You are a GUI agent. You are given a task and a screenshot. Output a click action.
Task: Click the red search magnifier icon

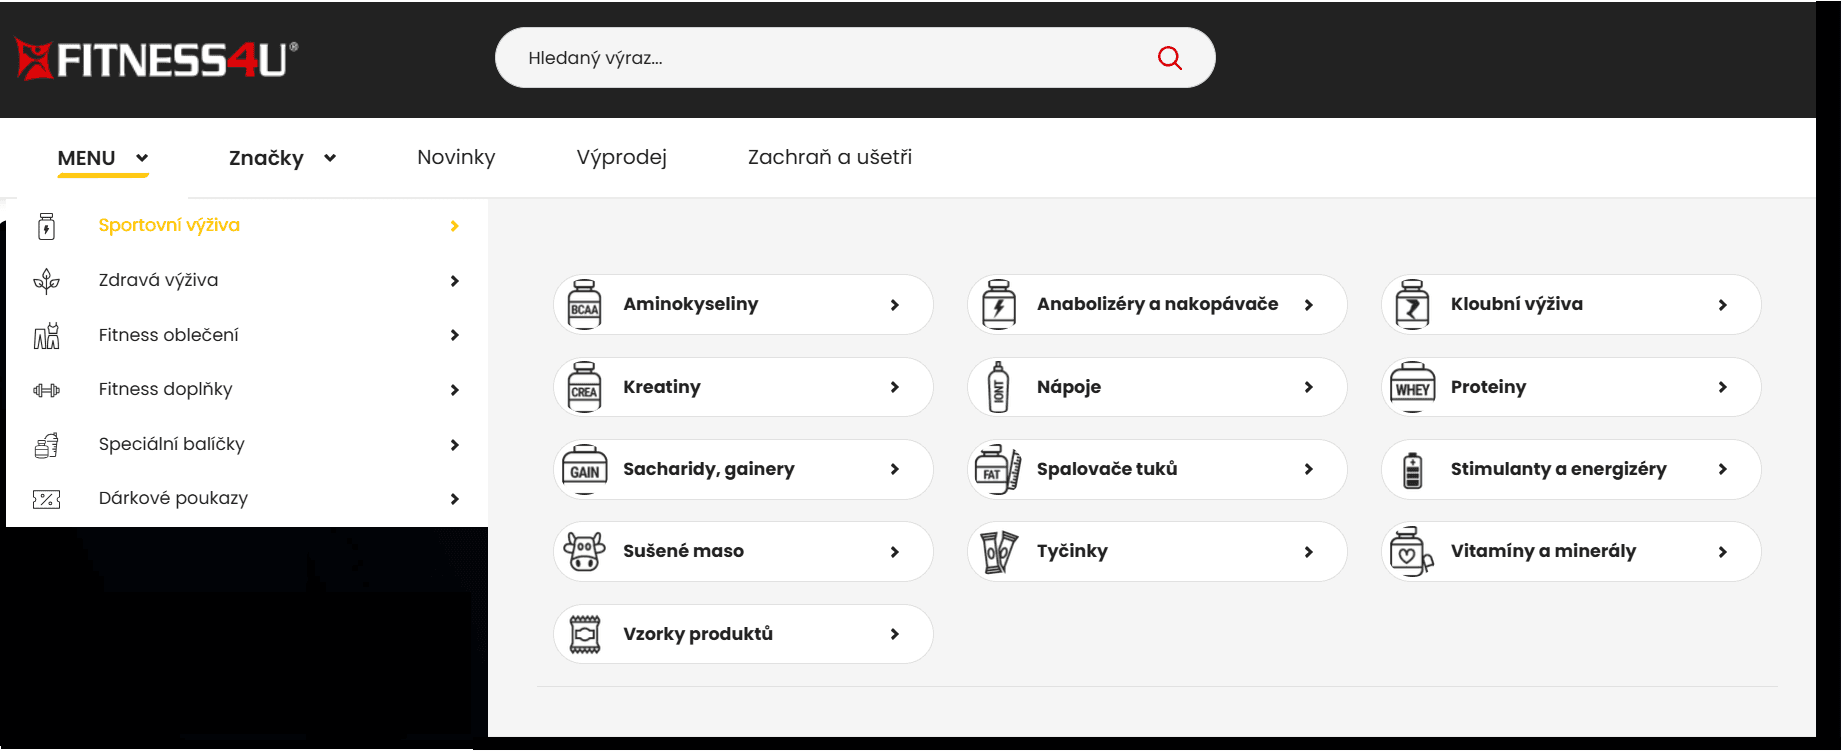pyautogui.click(x=1169, y=58)
